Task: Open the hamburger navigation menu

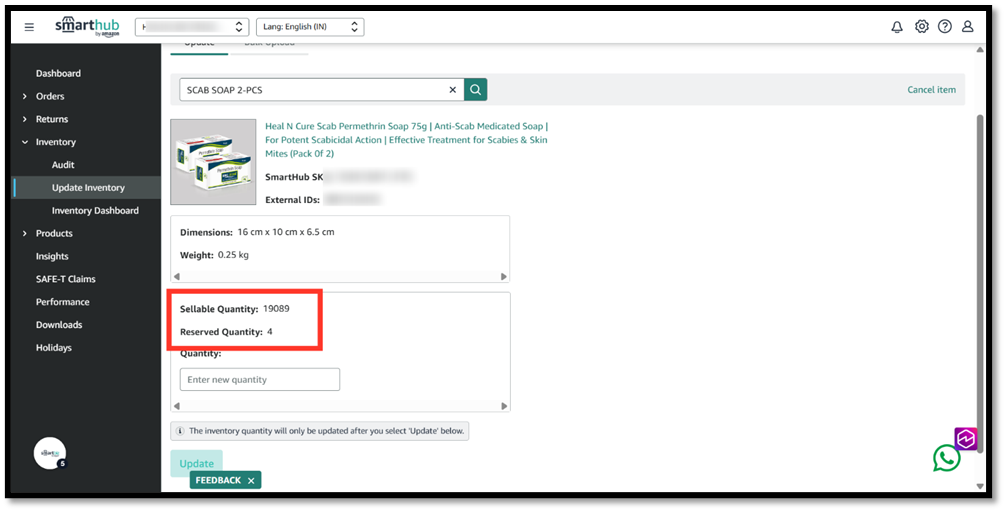Action: pyautogui.click(x=29, y=27)
